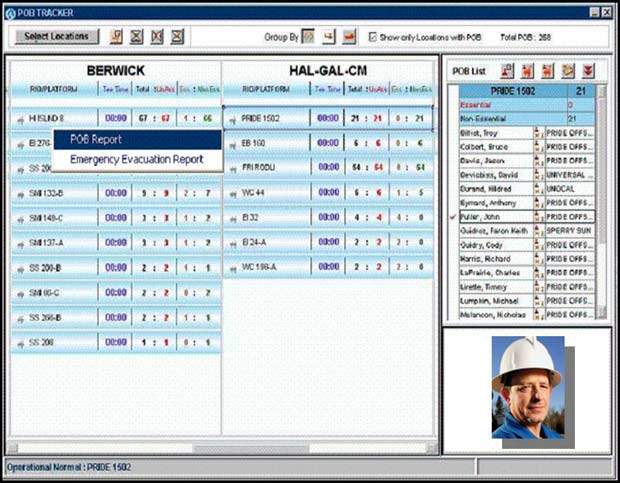Image resolution: width=620 pixels, height=483 pixels.
Task: Expand the PRIDE 1502 rig row
Action: point(231,118)
